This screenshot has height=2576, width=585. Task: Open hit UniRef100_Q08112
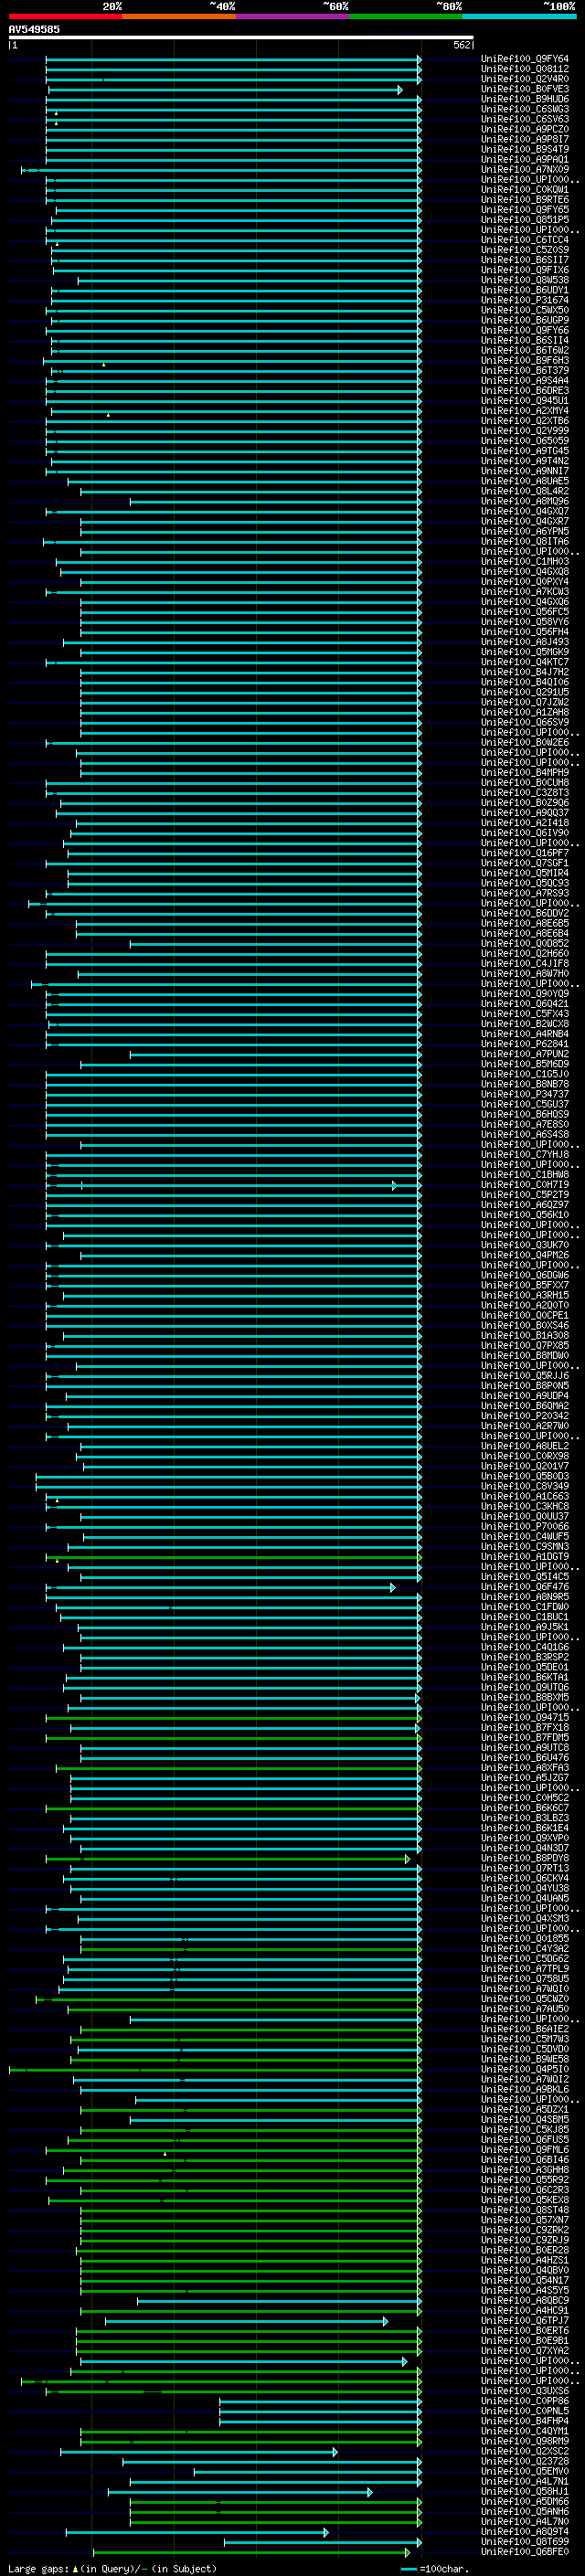[x=525, y=69]
